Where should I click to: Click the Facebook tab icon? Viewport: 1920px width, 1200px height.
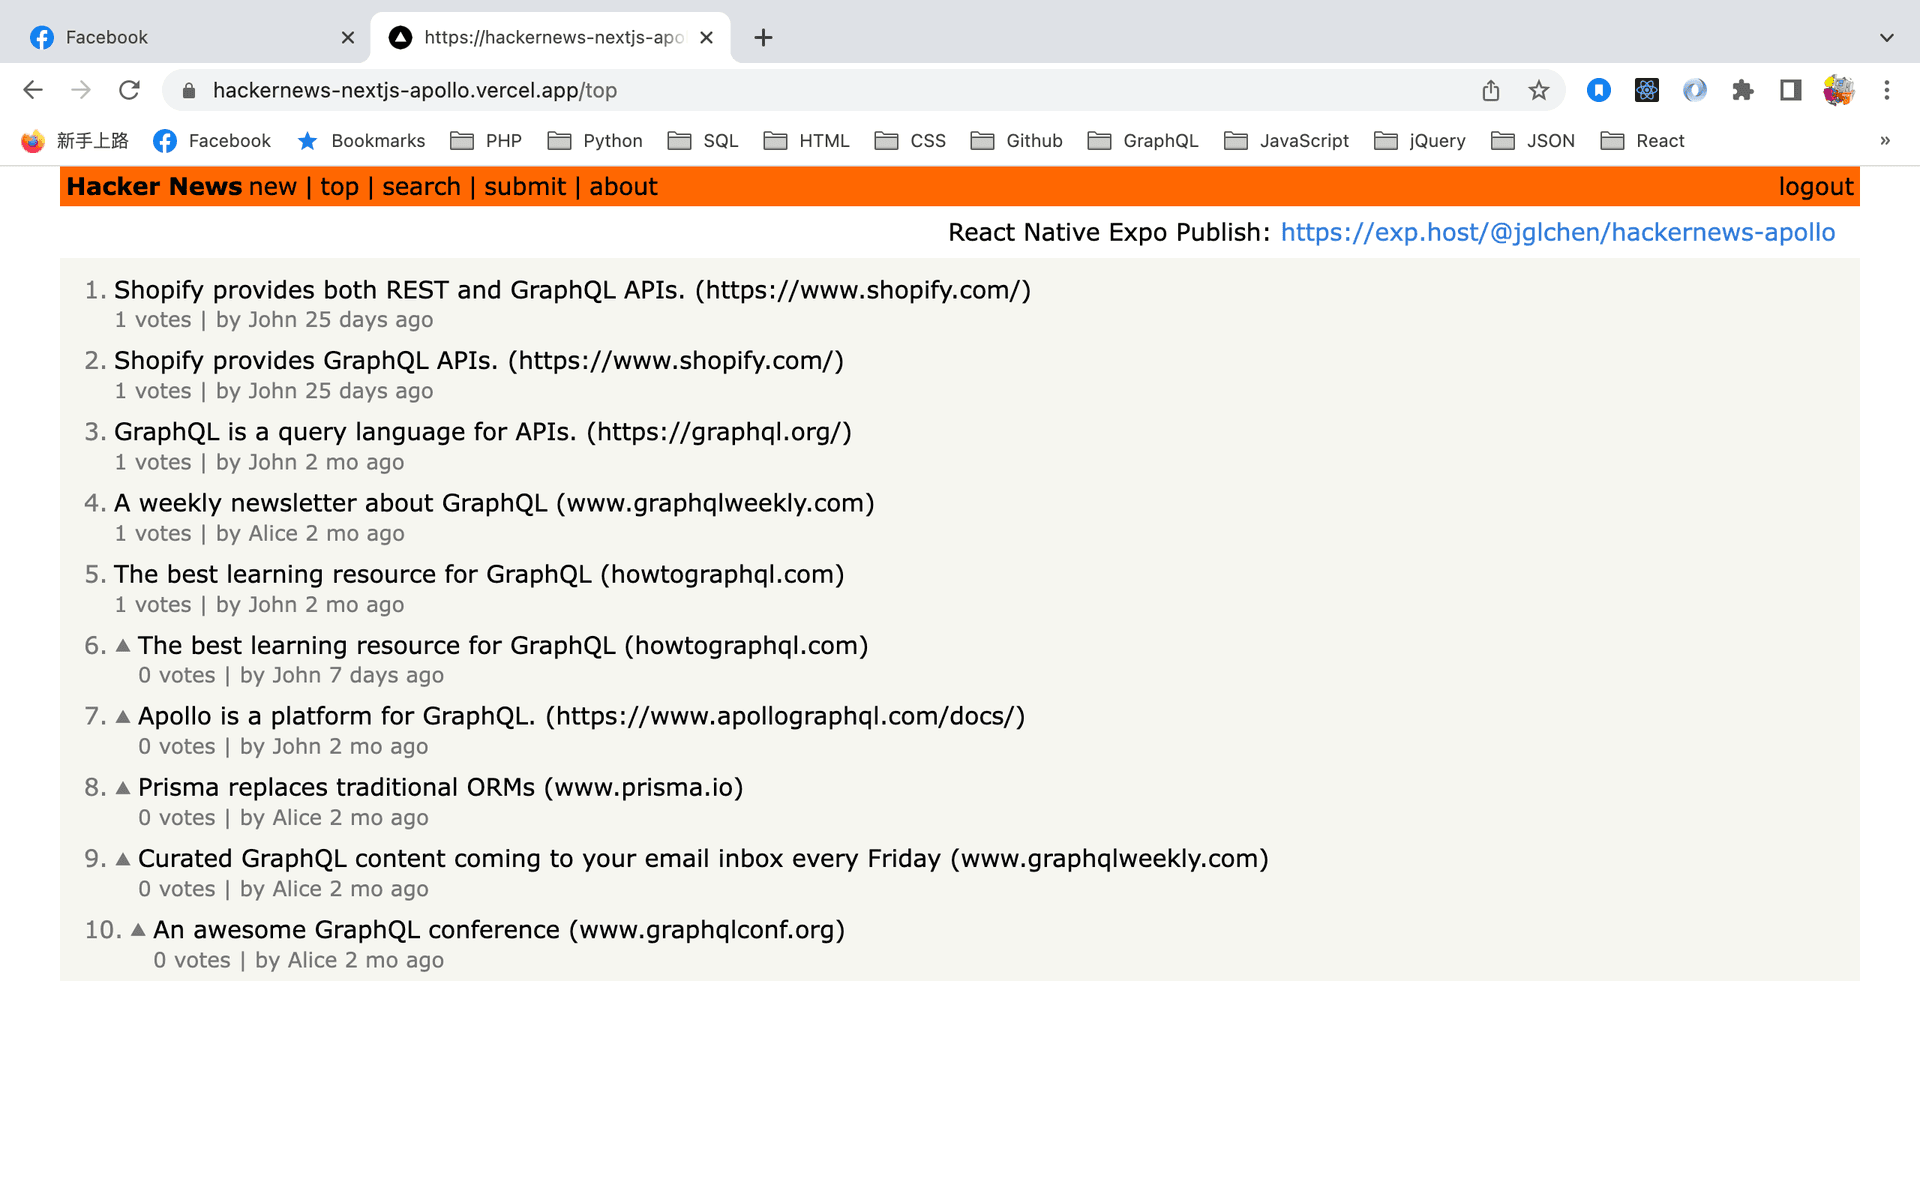point(41,37)
